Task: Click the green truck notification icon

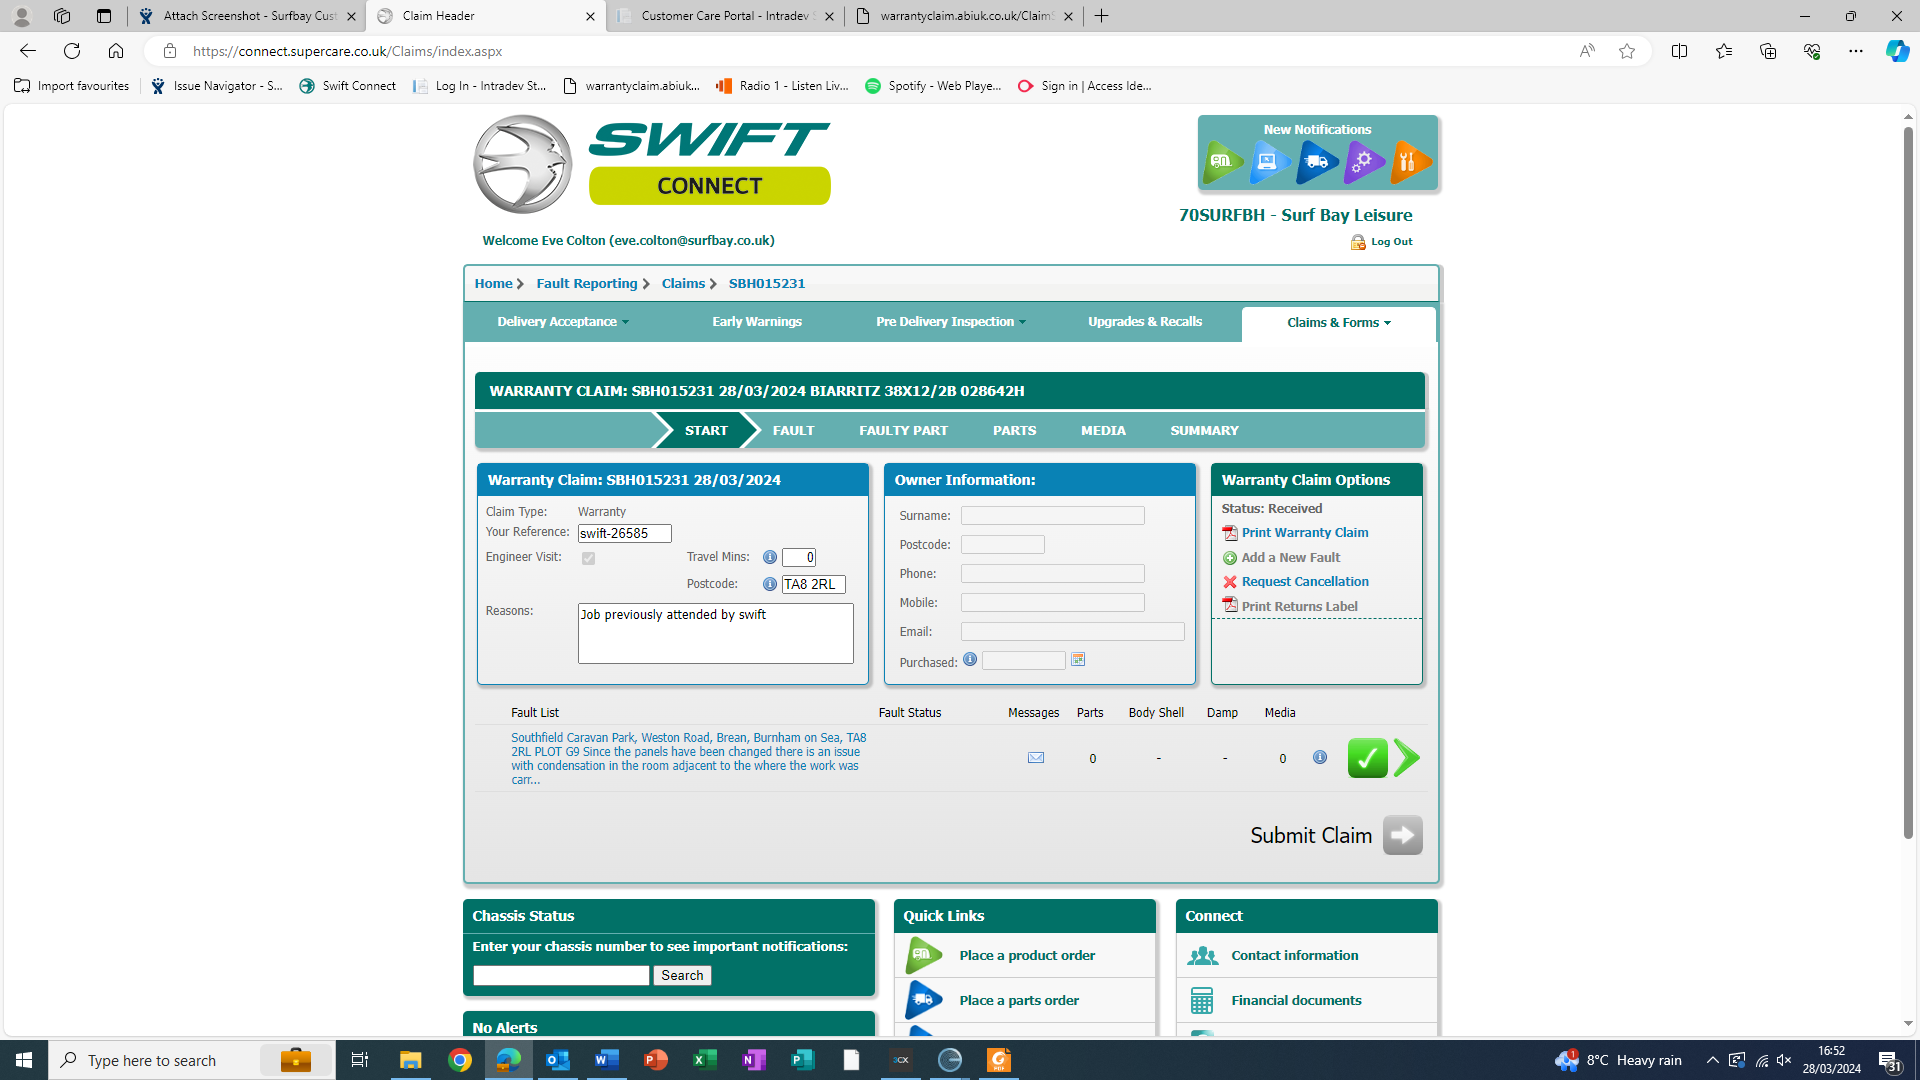Action: tap(1222, 162)
